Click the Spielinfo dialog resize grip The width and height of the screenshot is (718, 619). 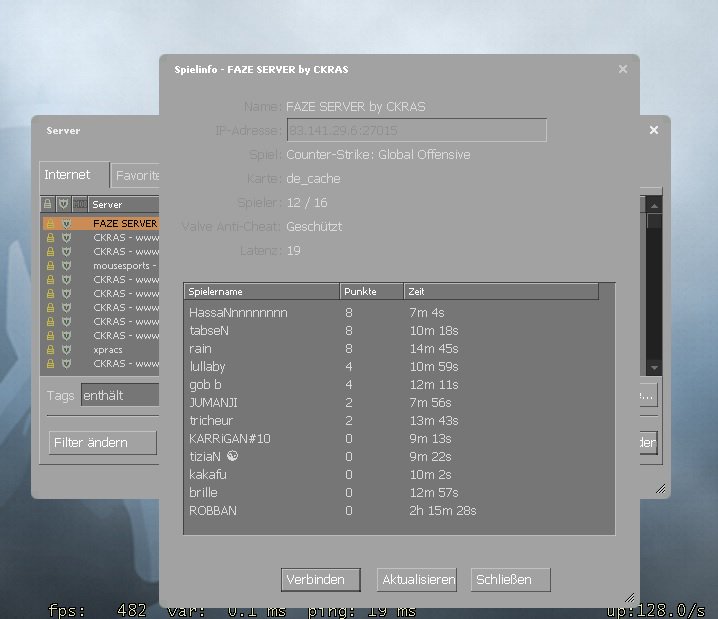[629, 598]
